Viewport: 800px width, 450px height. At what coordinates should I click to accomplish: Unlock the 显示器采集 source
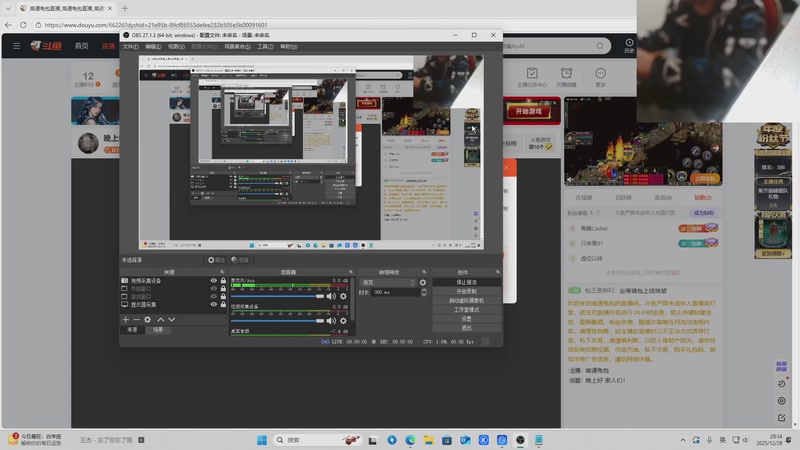click(223, 305)
